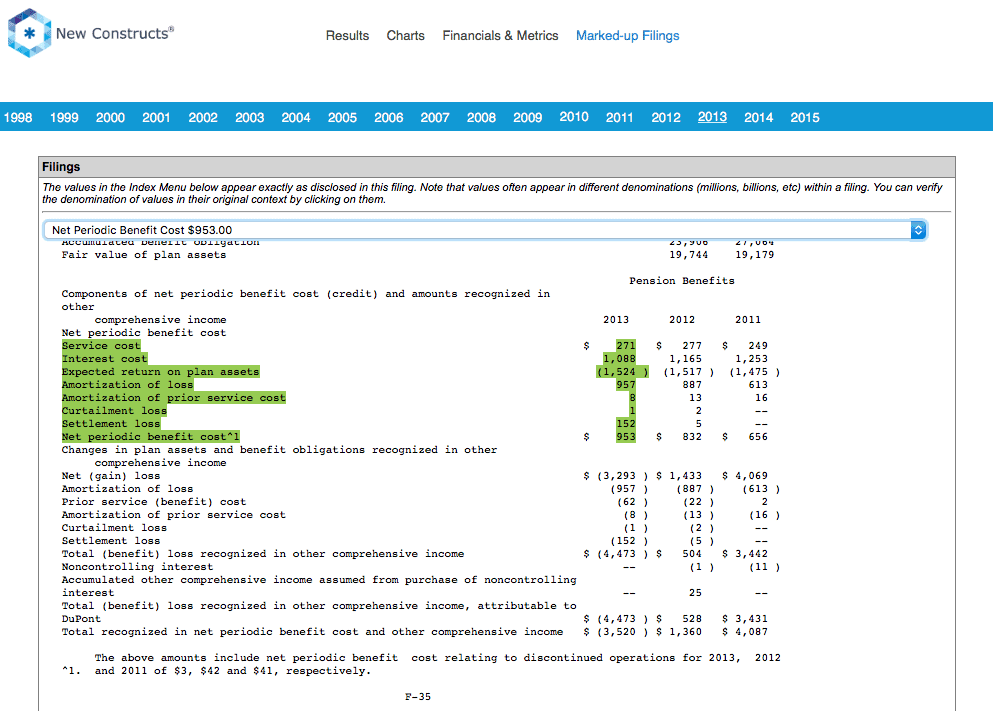Click highlighted Curtailment loss label

click(x=114, y=411)
